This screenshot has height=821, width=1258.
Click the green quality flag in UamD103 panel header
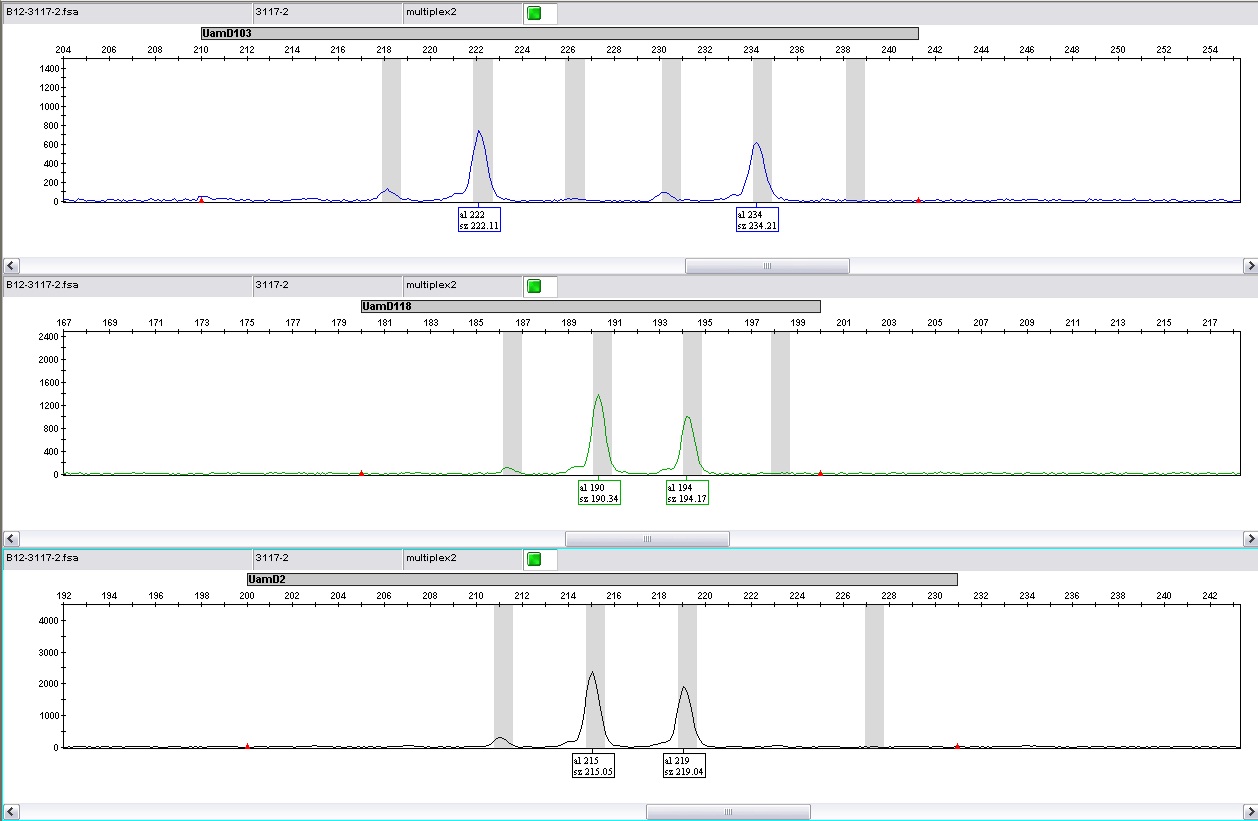534,13
